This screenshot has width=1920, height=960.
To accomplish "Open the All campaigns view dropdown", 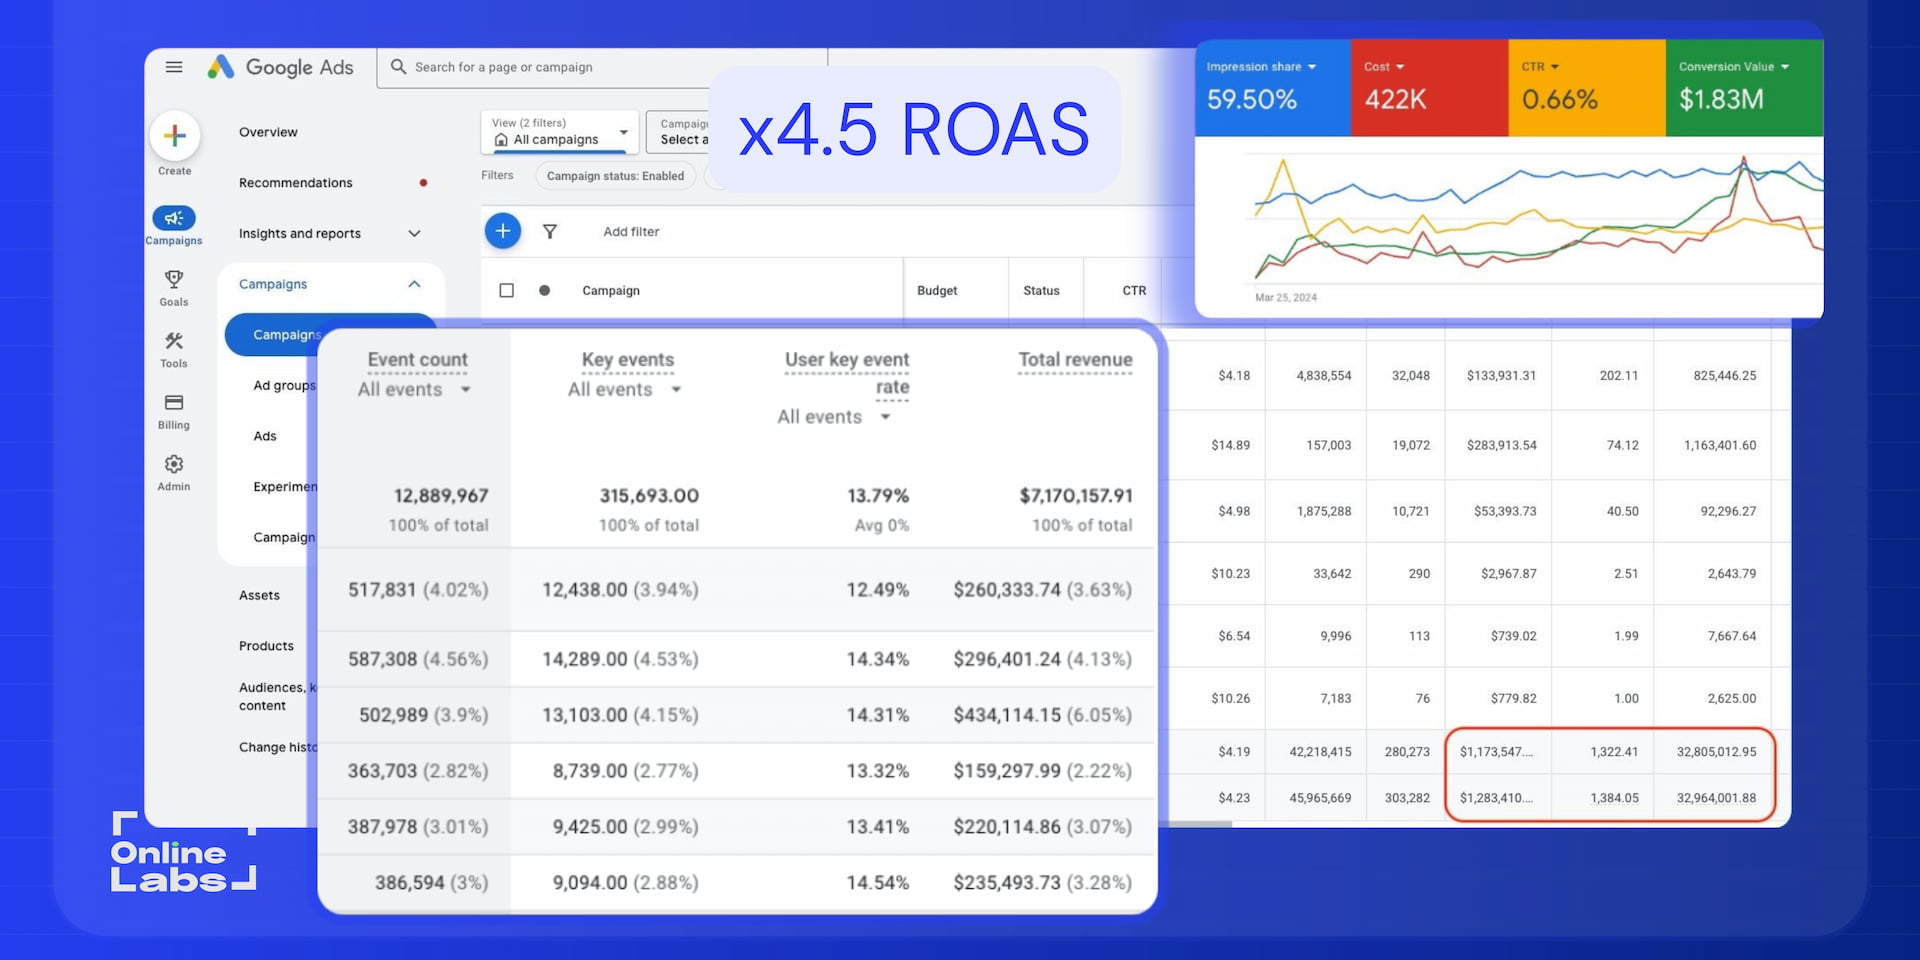I will 561,132.
